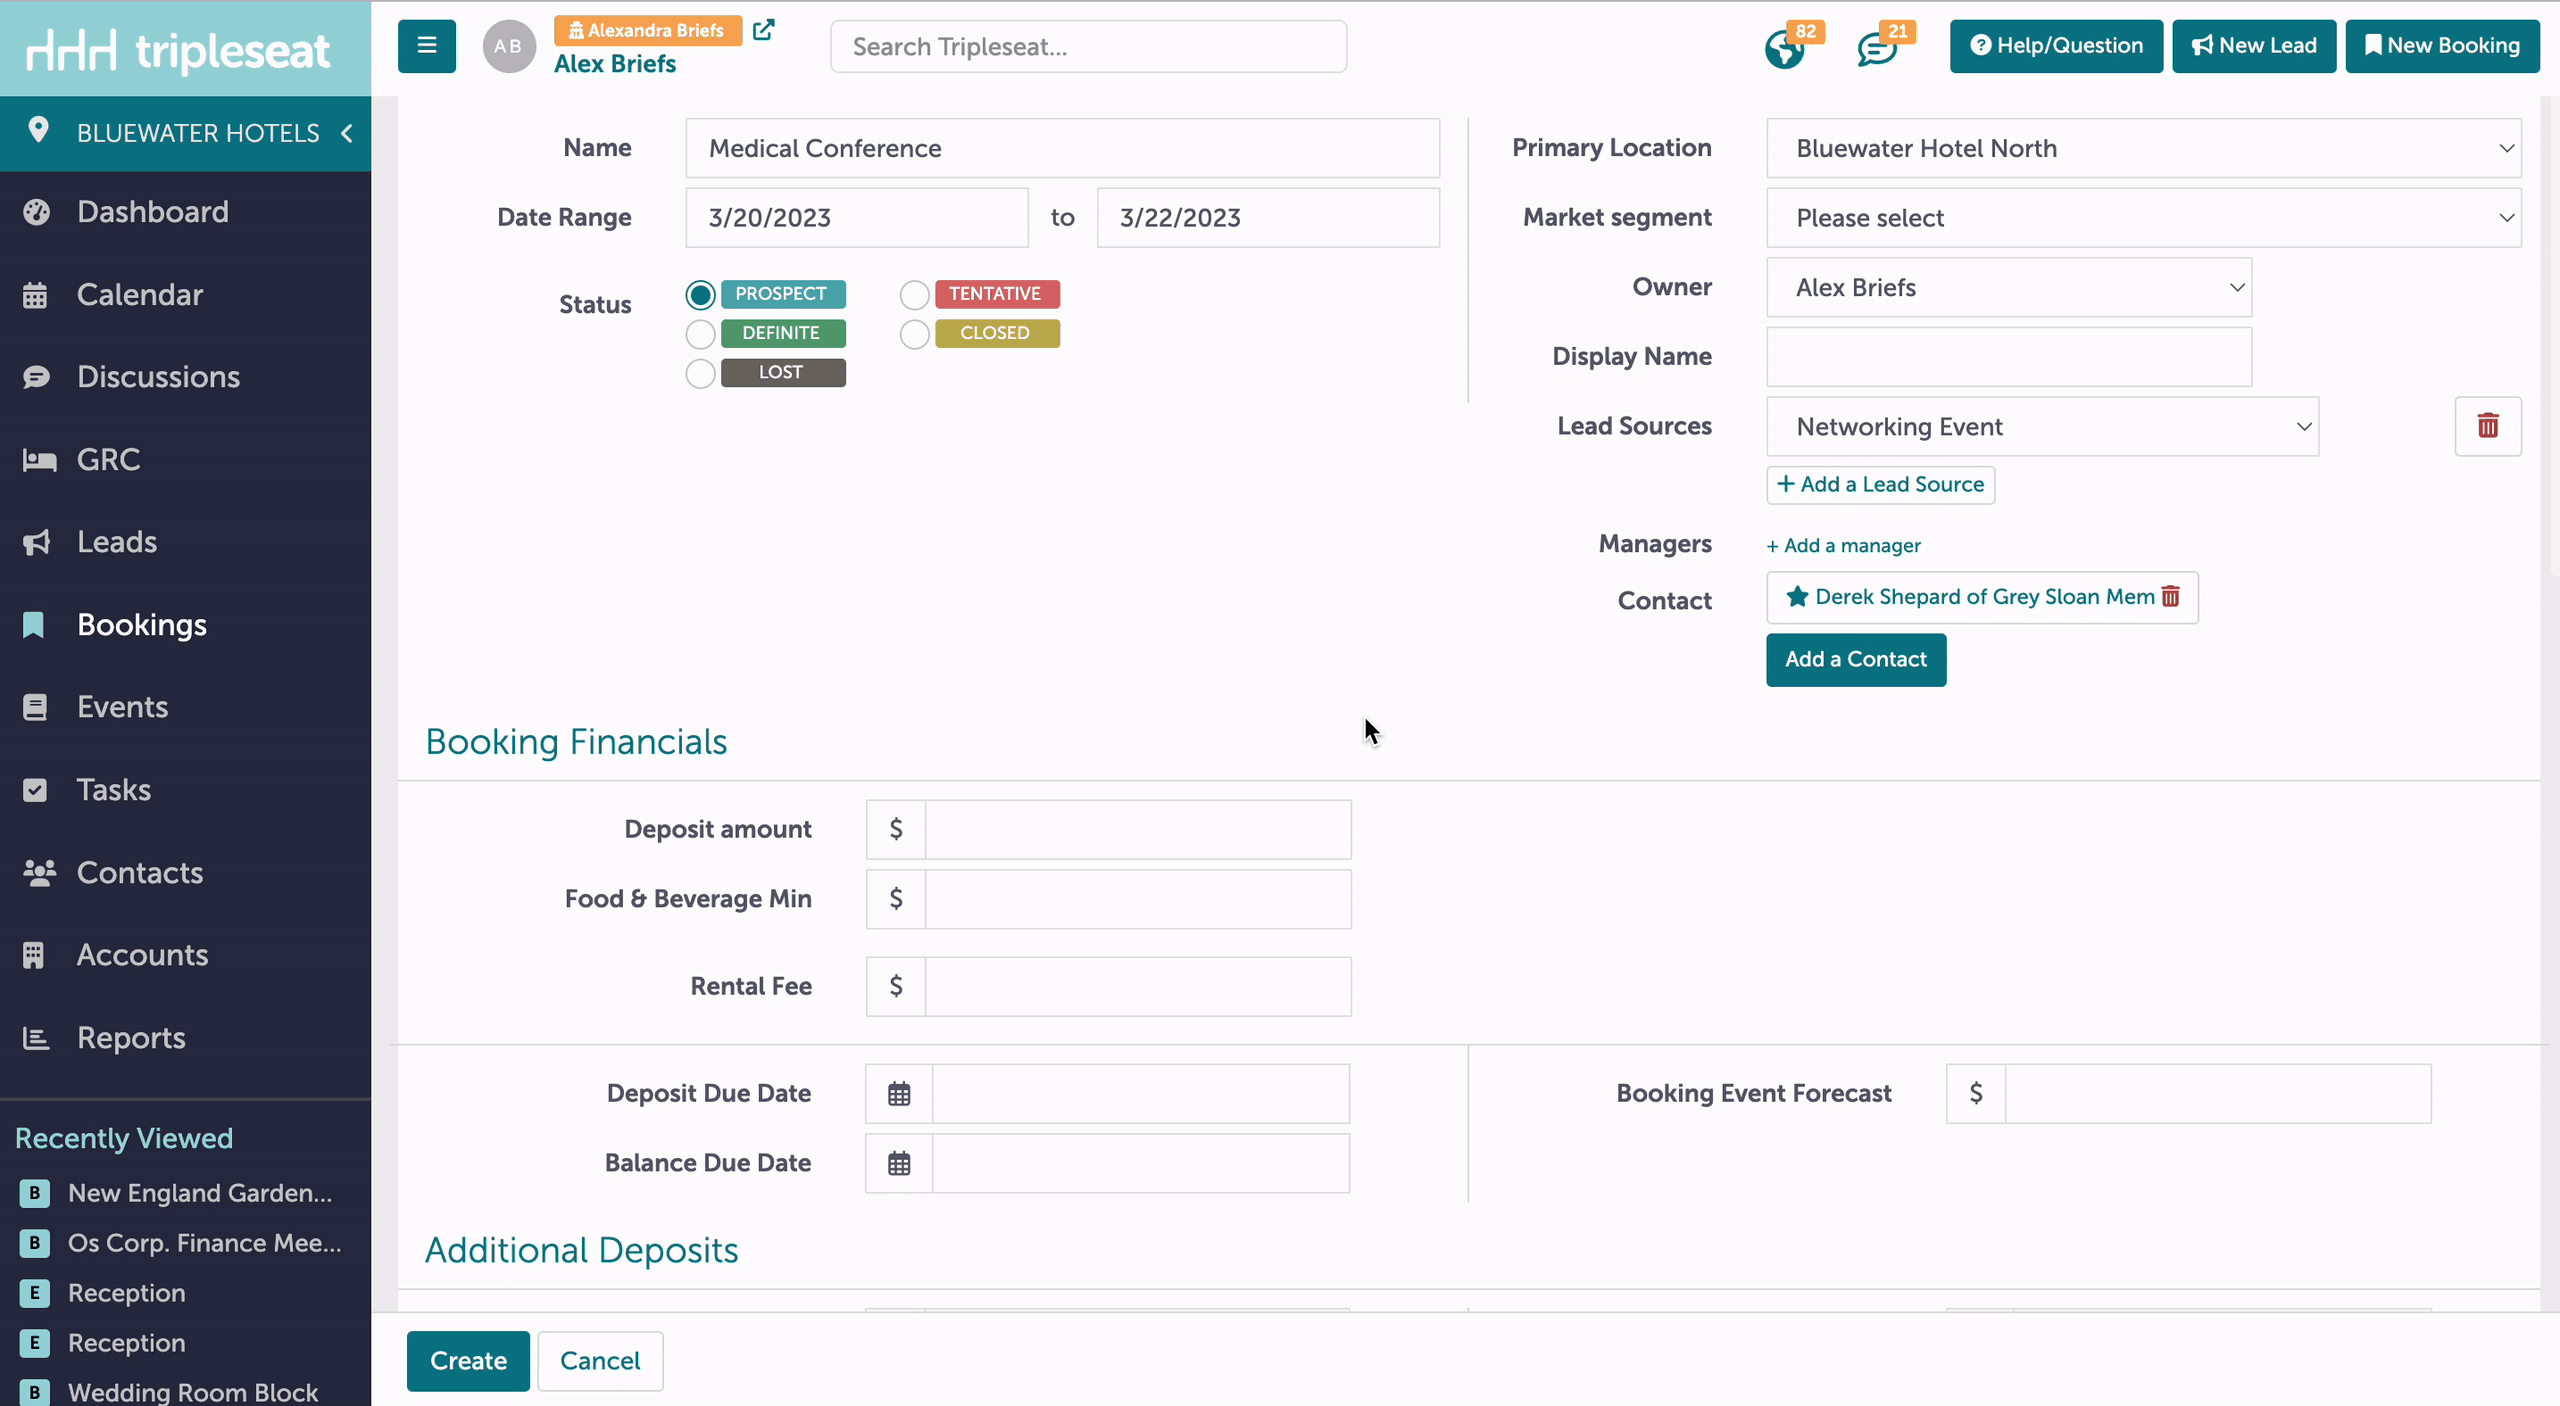Open the chat messages icon with 21
Viewport: 2560px width, 1406px height.
point(1877,48)
